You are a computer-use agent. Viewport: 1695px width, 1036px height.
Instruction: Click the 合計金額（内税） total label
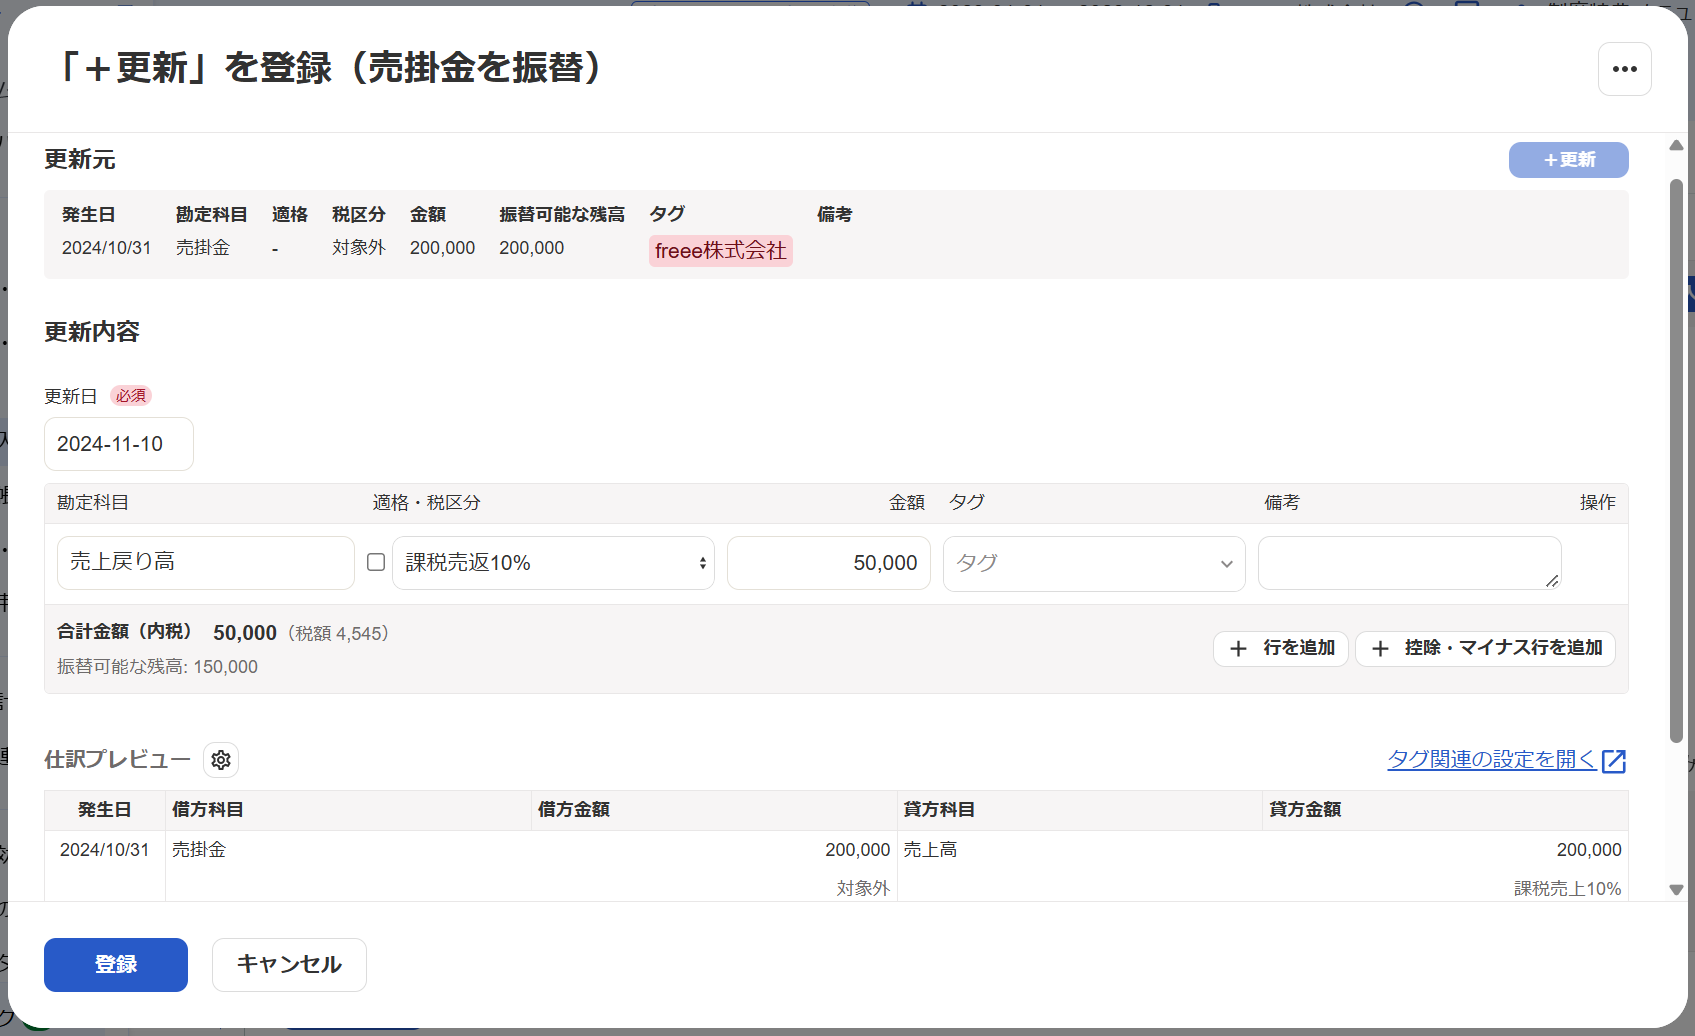pos(125,632)
